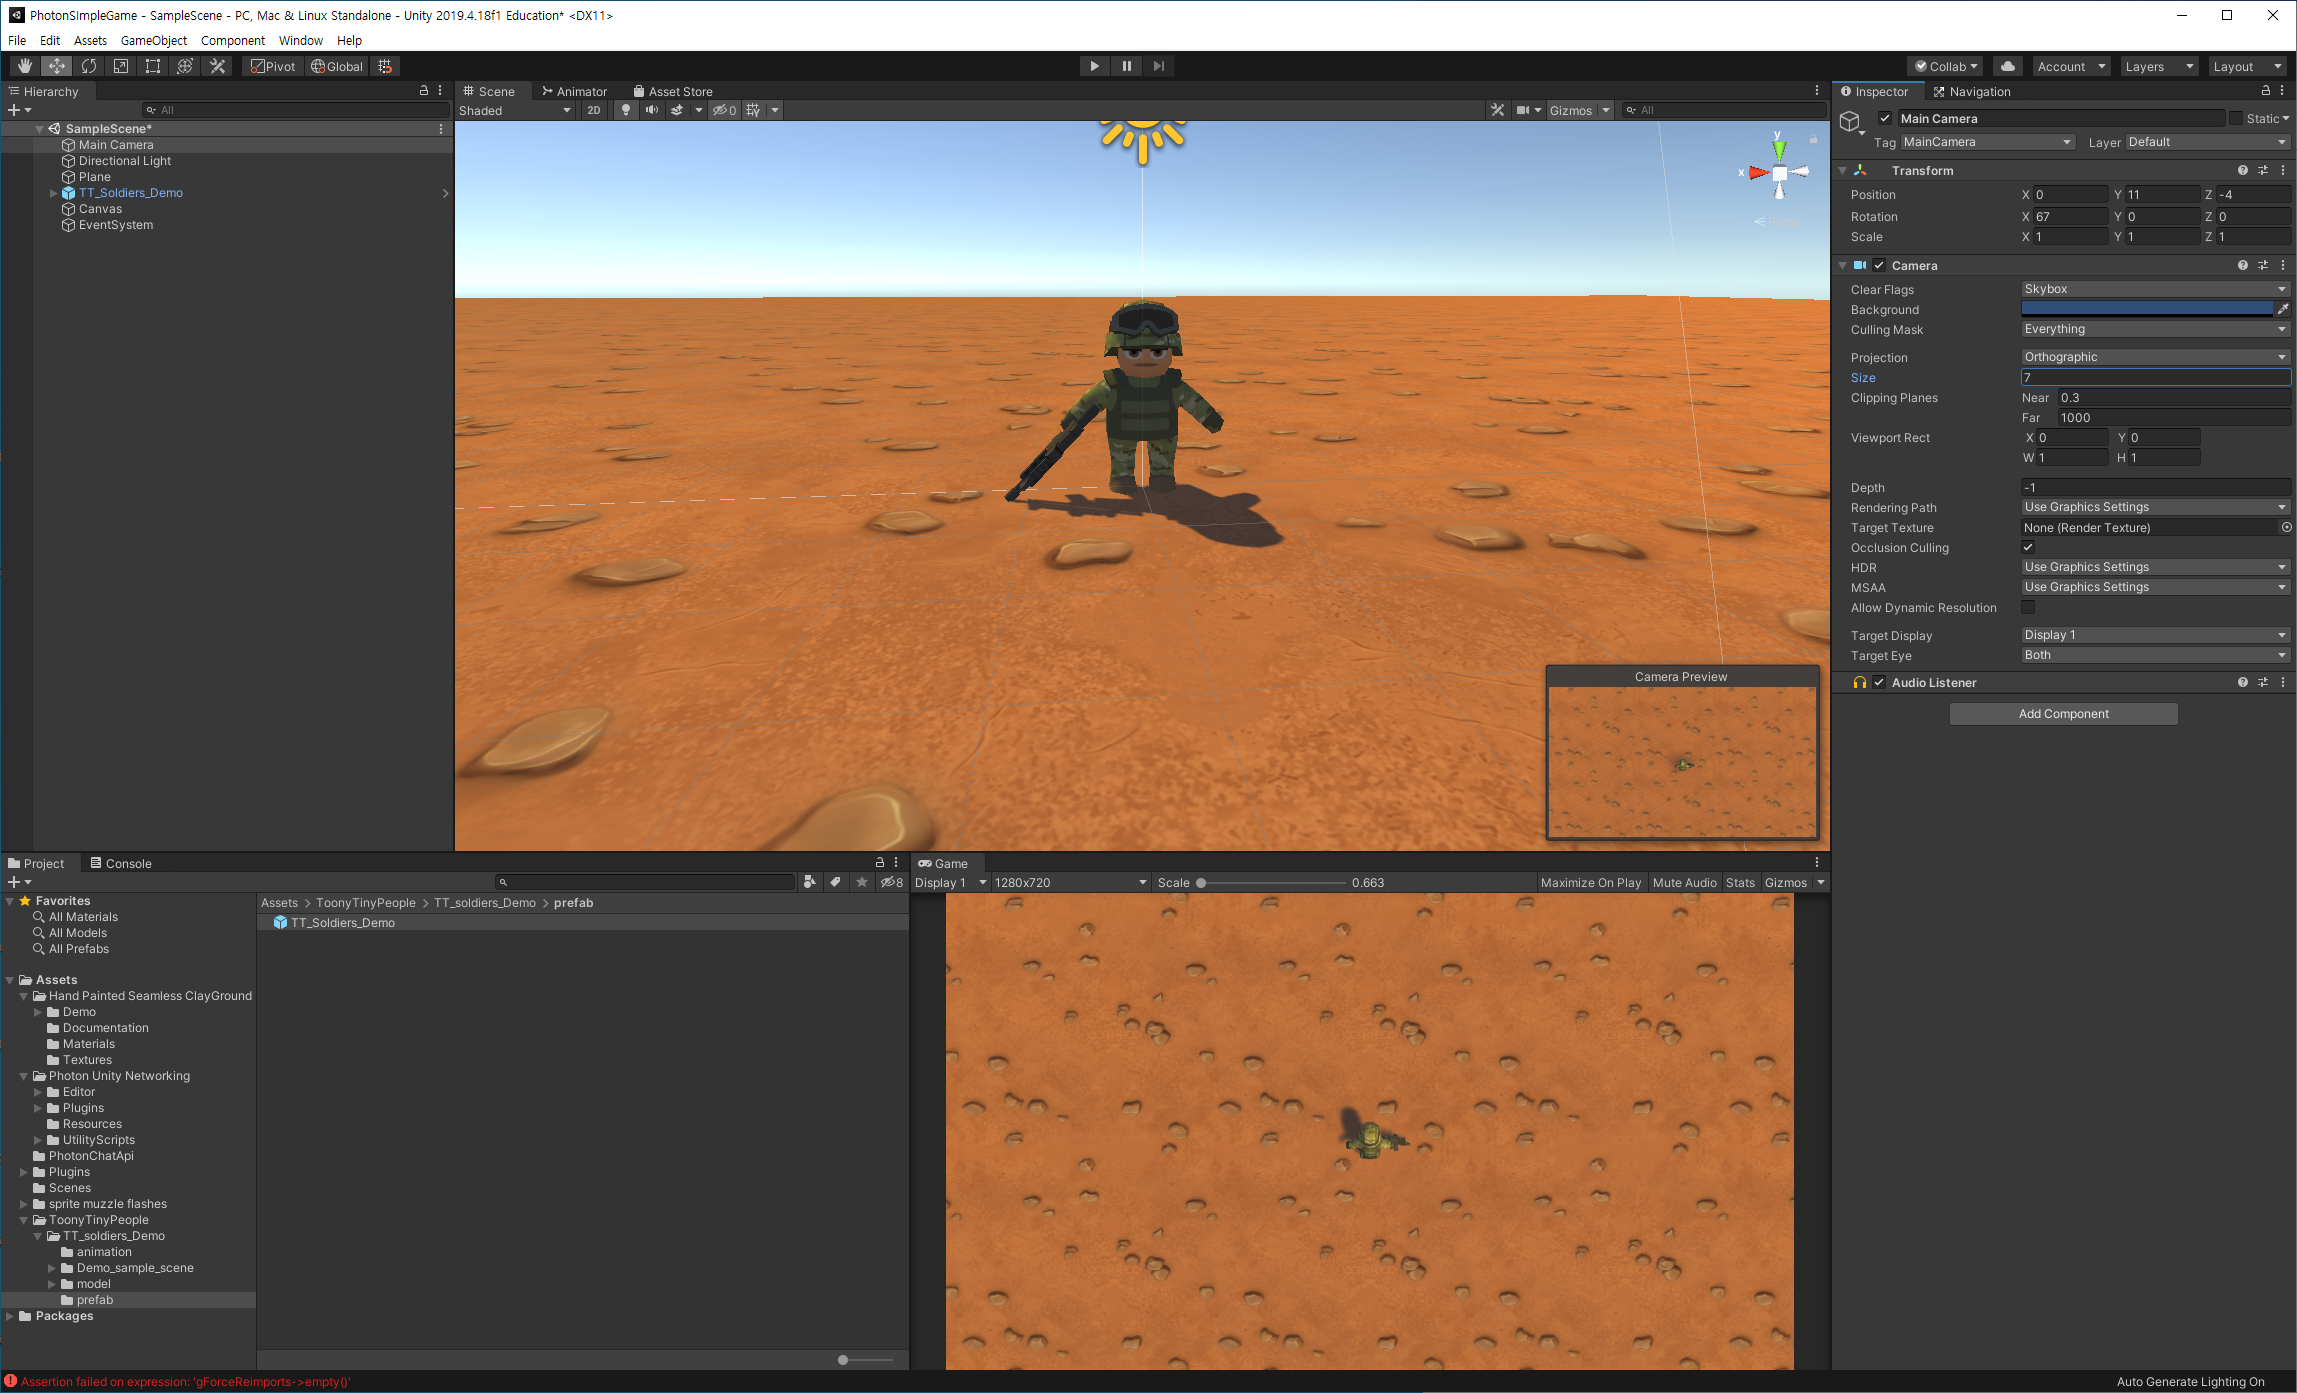Disable the Audio Listener component checkbox

pos(1879,682)
